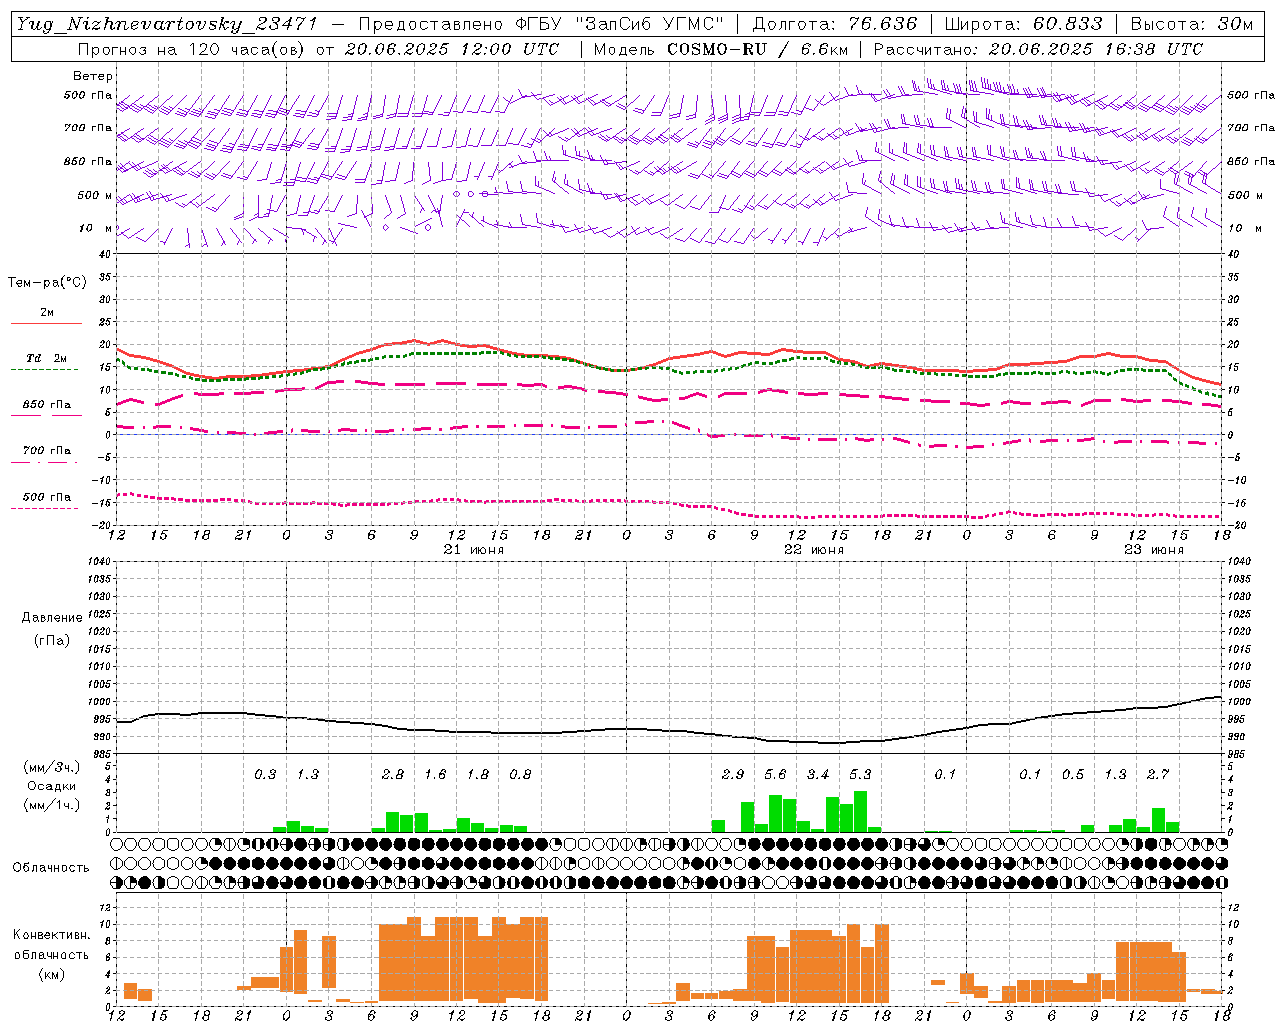Click the Осадки panel label
Image resolution: width=1280 pixels, height=1024 pixels.
click(x=52, y=786)
